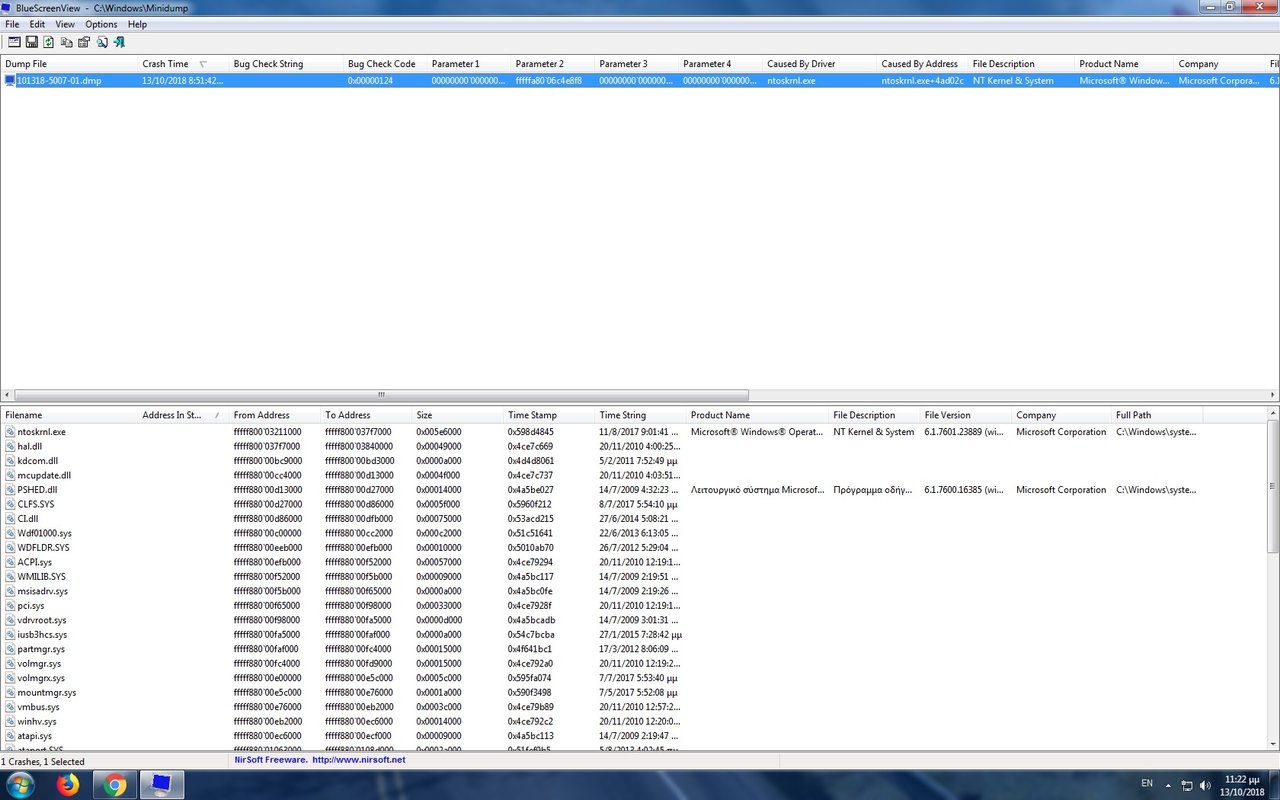Open the Edit menu

pos(37,24)
